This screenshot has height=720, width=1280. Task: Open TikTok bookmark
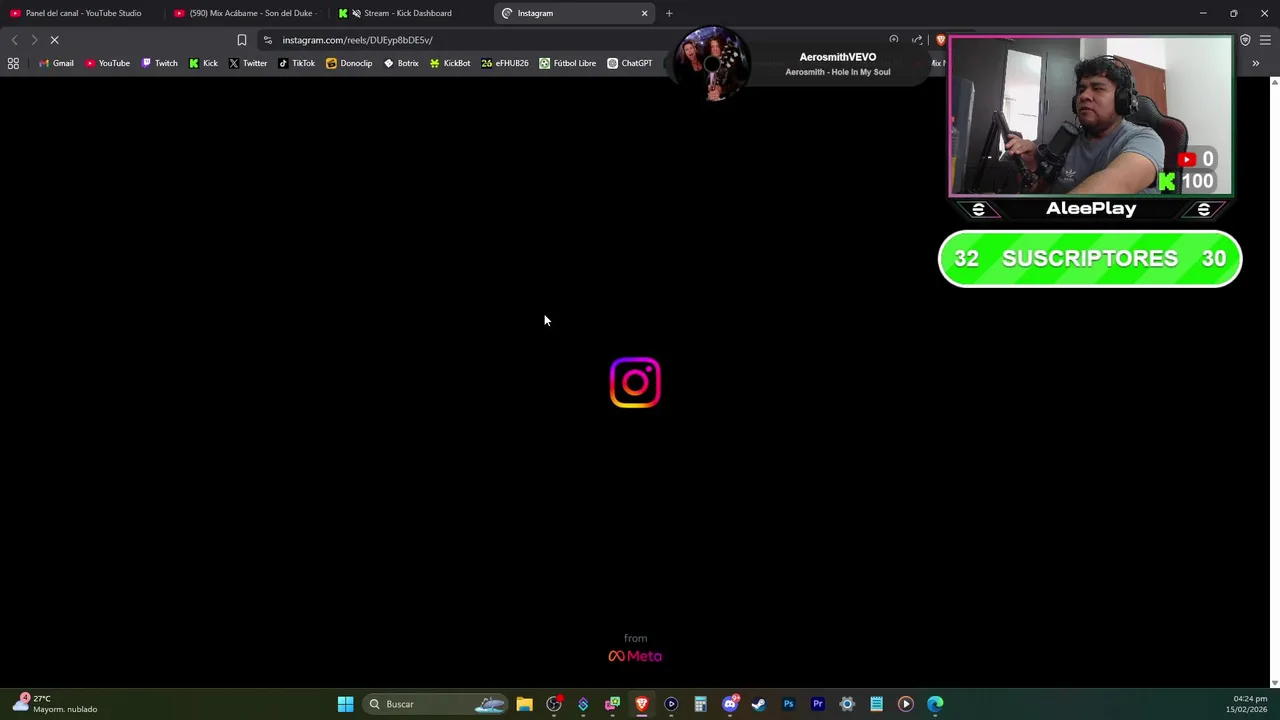[296, 63]
